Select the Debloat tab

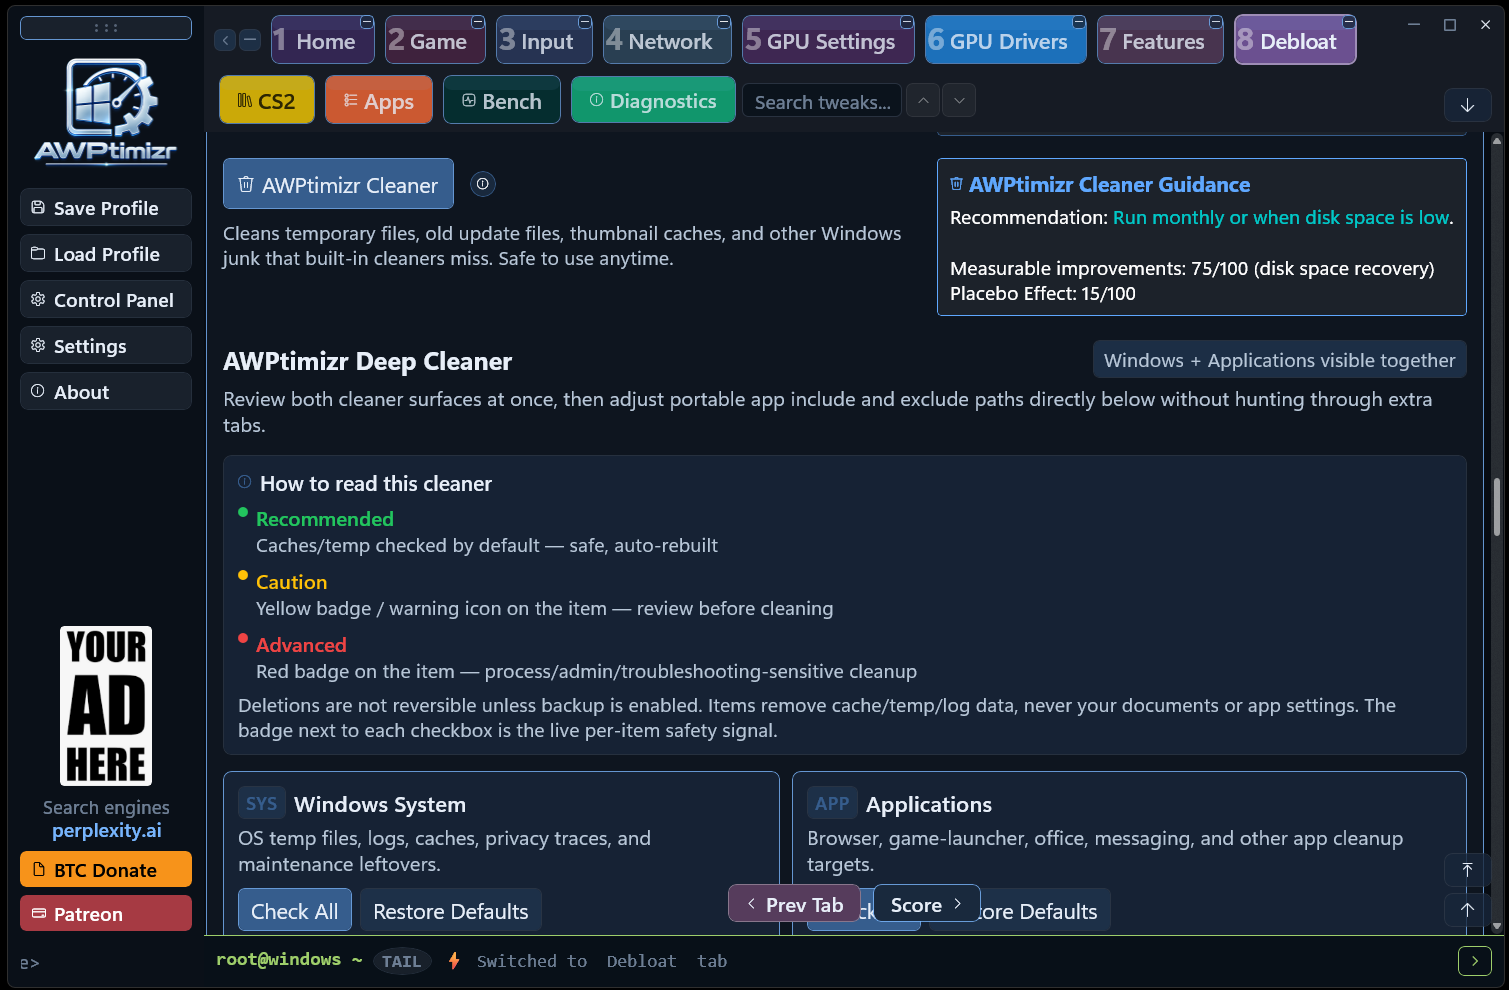click(x=1295, y=41)
